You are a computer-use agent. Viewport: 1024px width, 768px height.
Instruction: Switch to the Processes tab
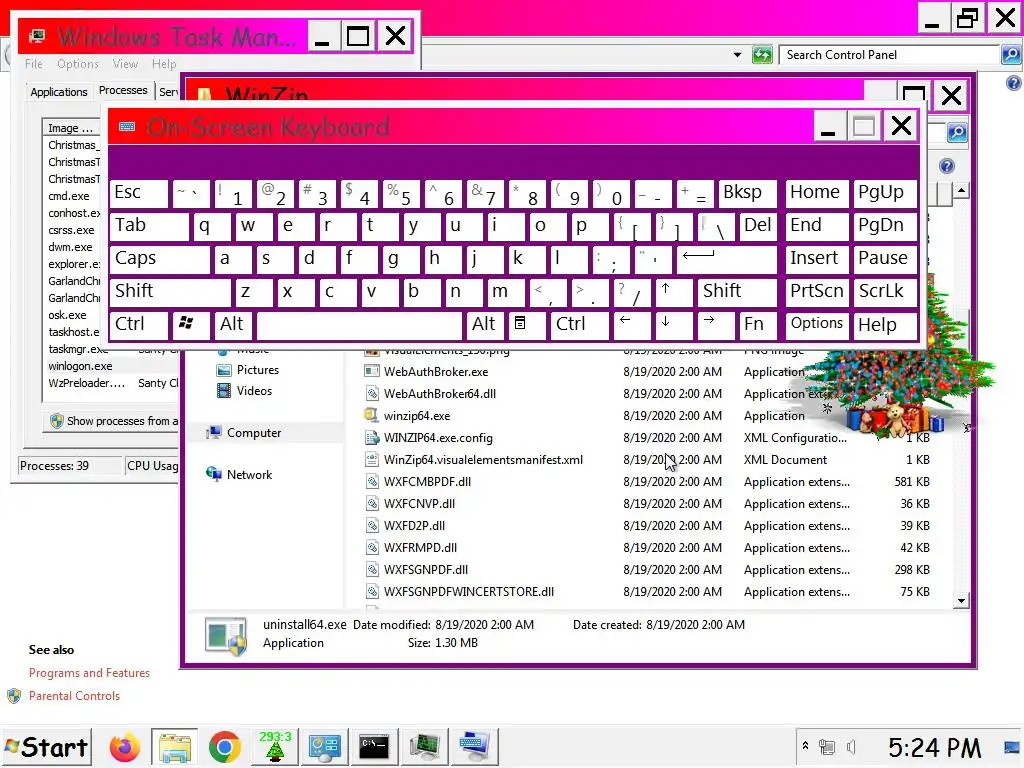[x=123, y=90]
